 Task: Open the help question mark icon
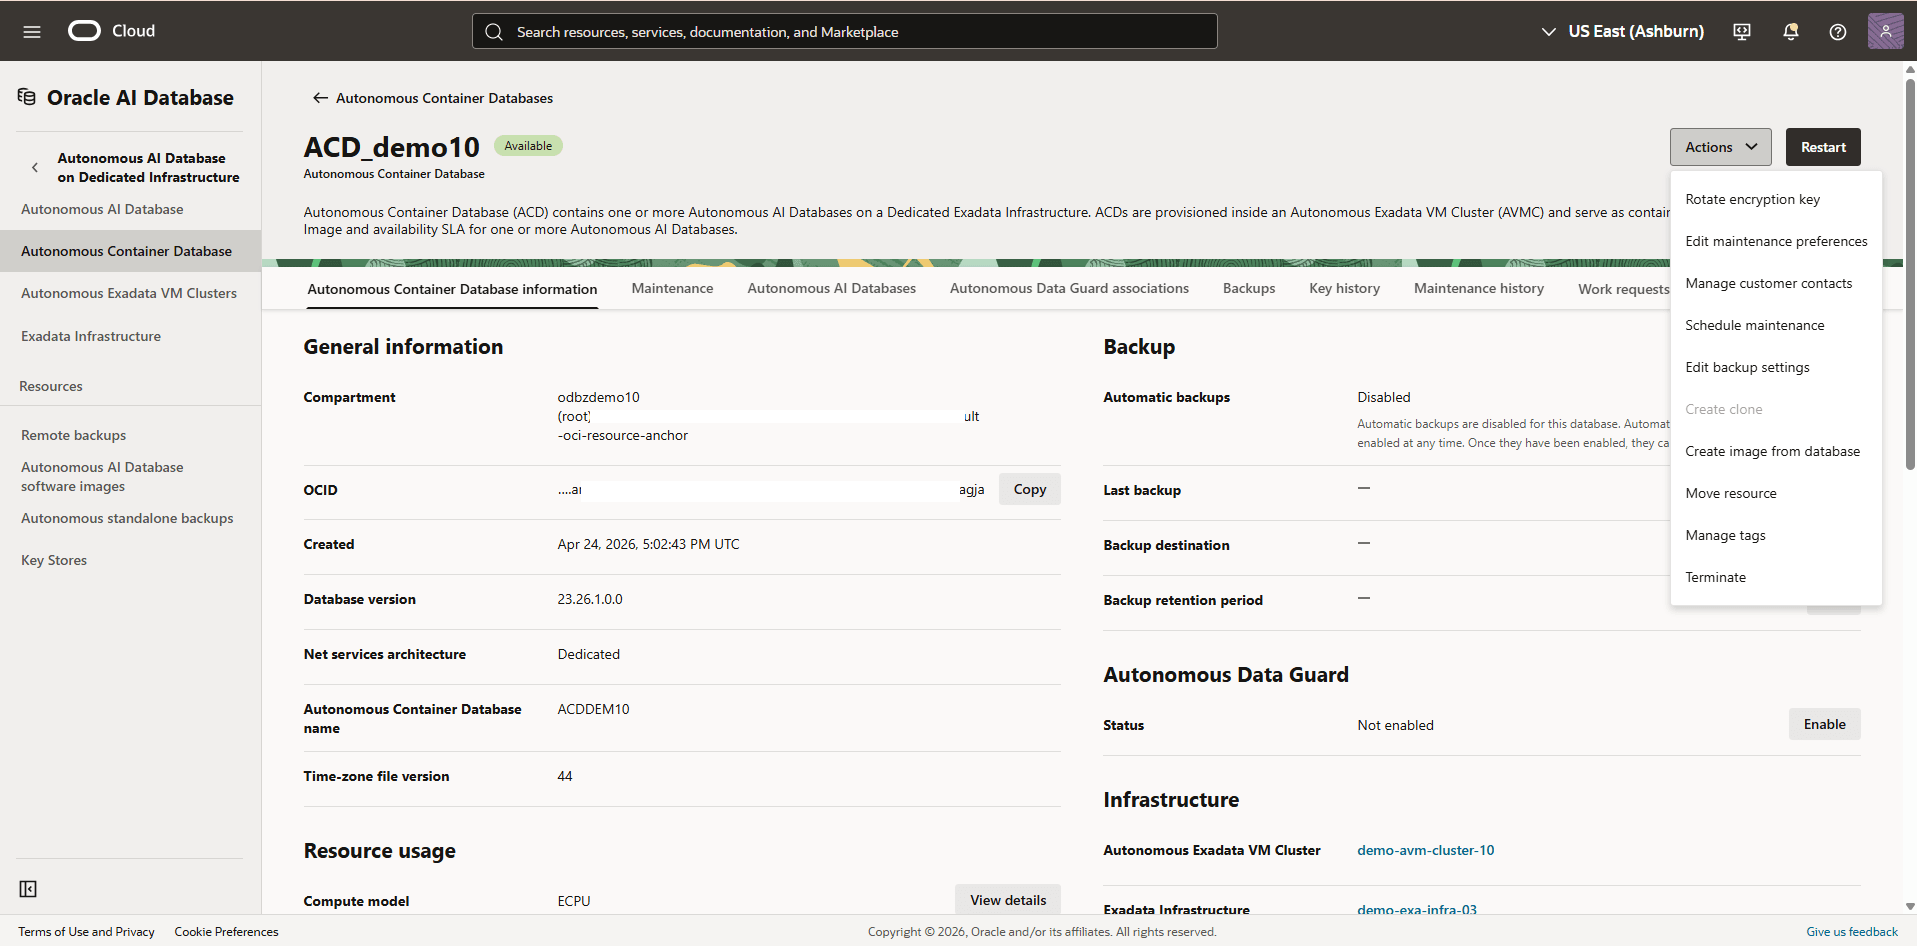coord(1838,32)
